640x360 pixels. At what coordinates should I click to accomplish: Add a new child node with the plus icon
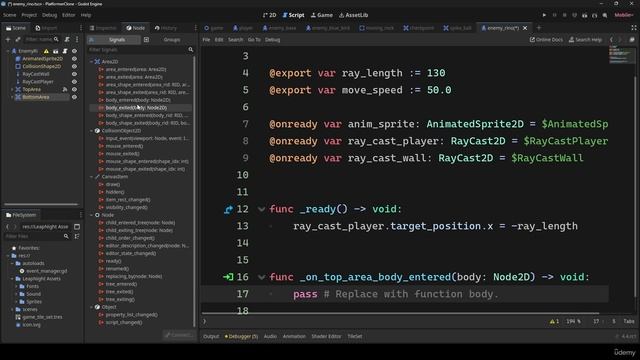pos(8,40)
